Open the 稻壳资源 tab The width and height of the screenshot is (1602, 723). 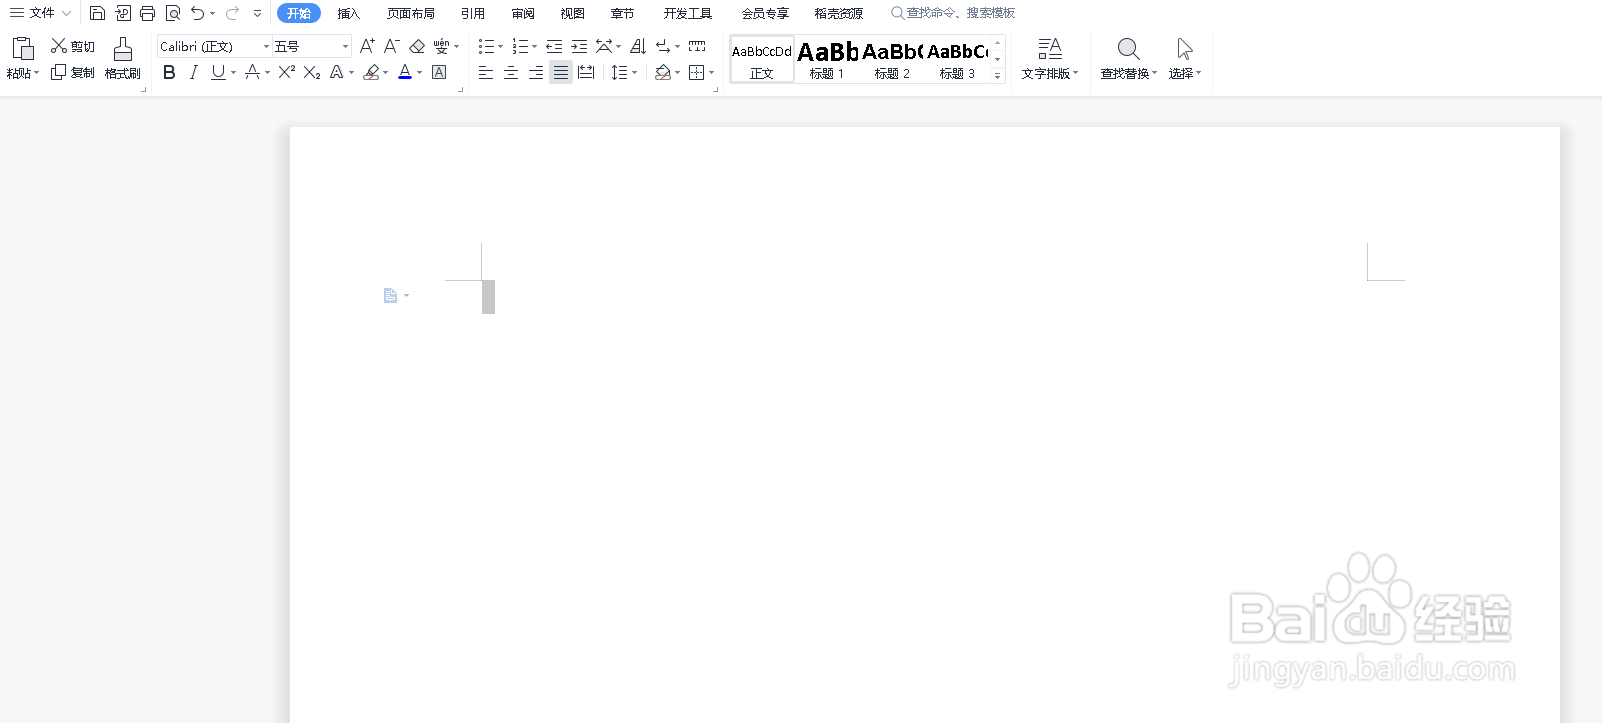(x=839, y=13)
